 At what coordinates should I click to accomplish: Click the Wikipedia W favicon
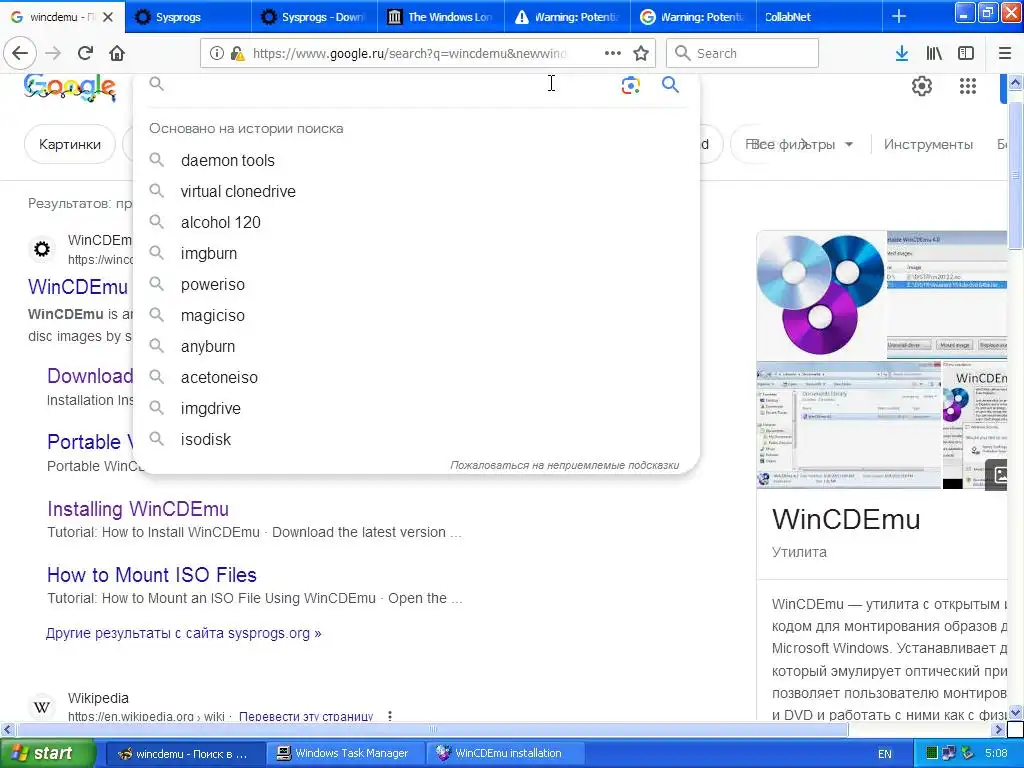pyautogui.click(x=42, y=707)
